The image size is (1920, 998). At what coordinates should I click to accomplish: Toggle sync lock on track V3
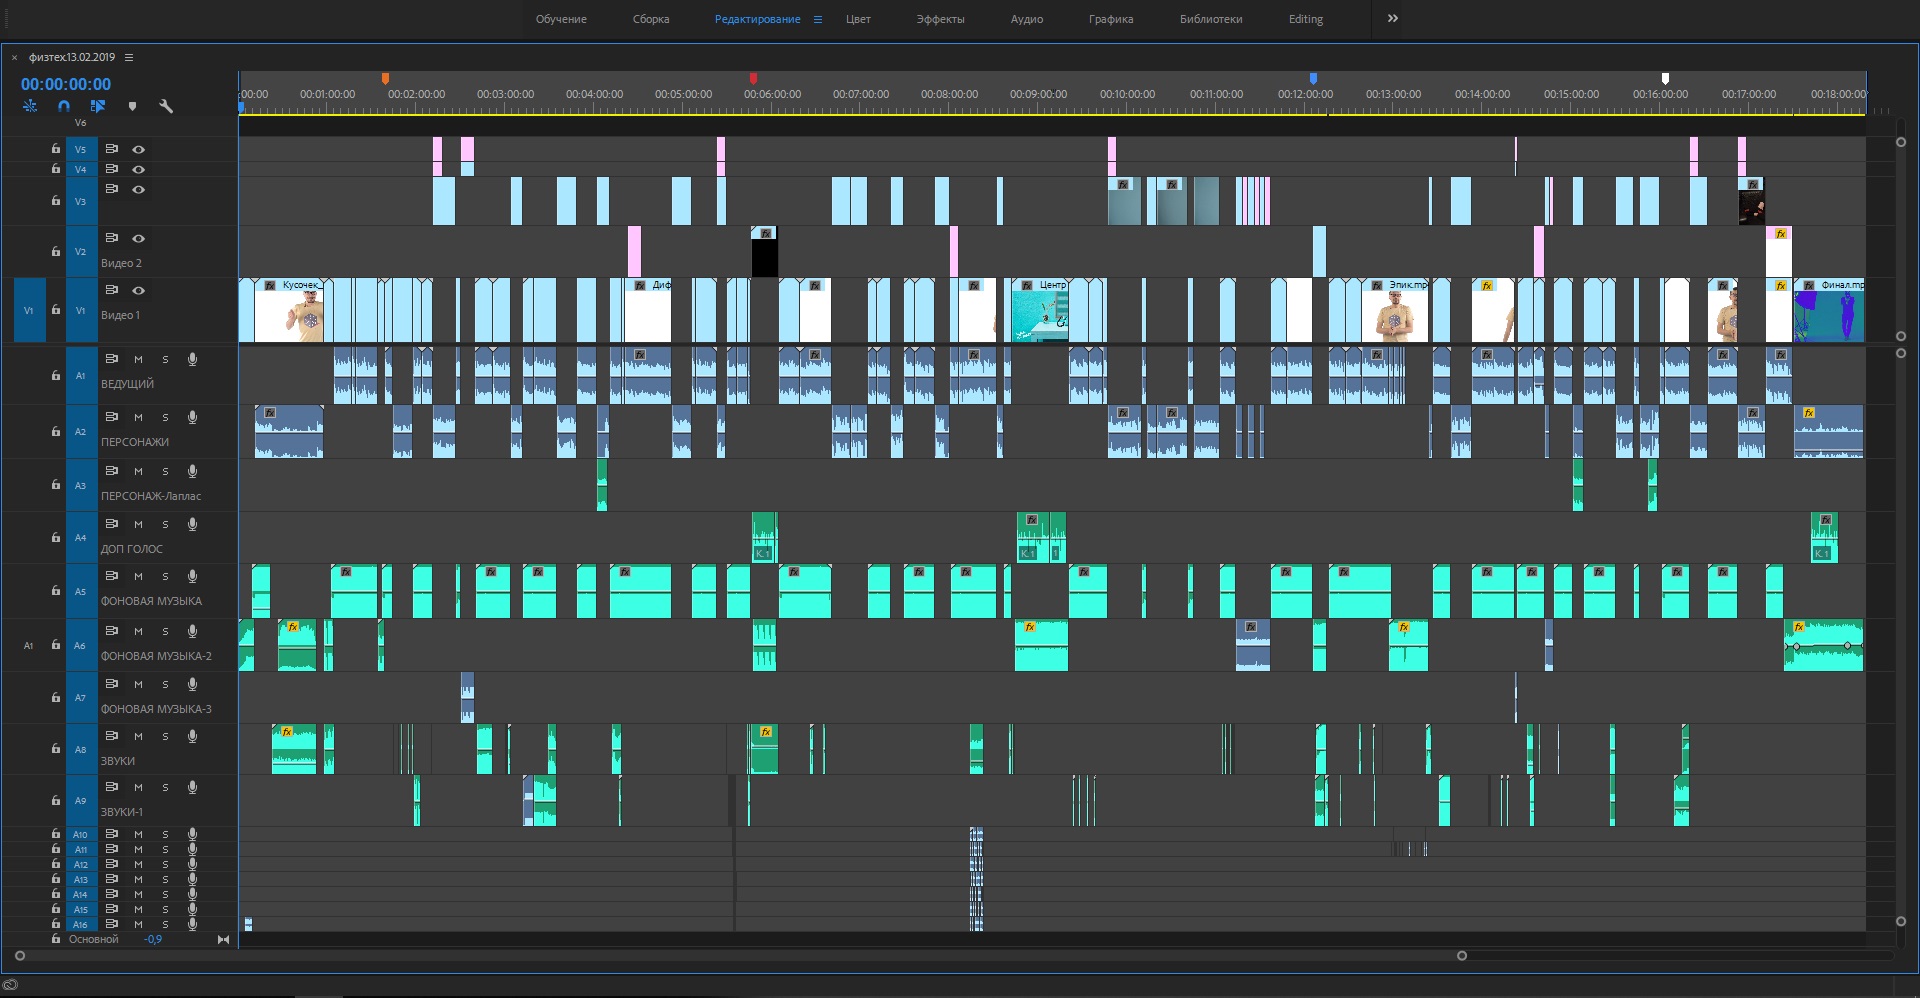112,189
